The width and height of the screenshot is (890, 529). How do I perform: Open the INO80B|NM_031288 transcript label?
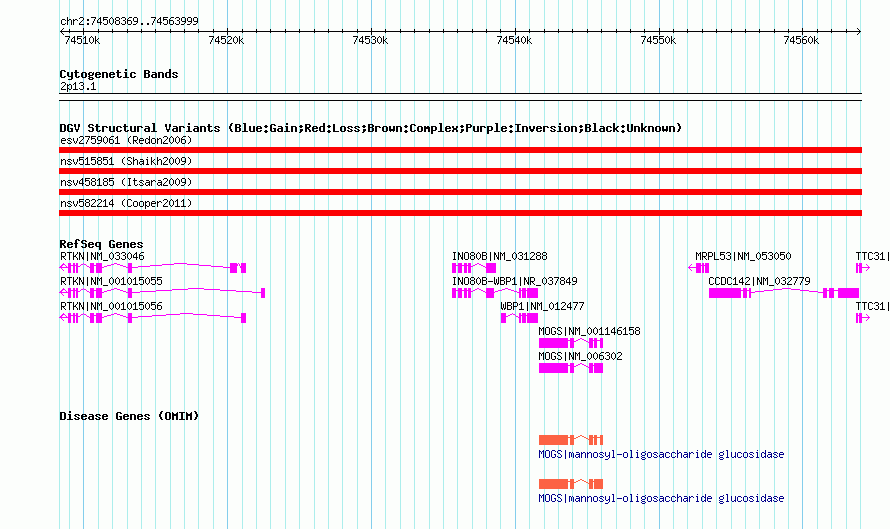[499, 256]
